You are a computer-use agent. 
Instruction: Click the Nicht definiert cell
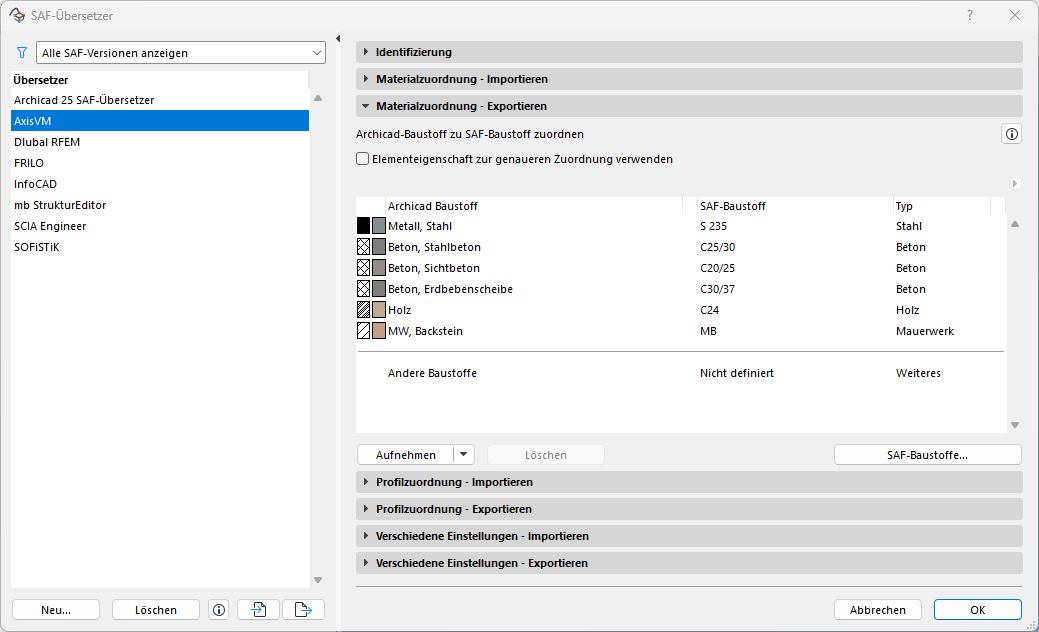pos(737,373)
